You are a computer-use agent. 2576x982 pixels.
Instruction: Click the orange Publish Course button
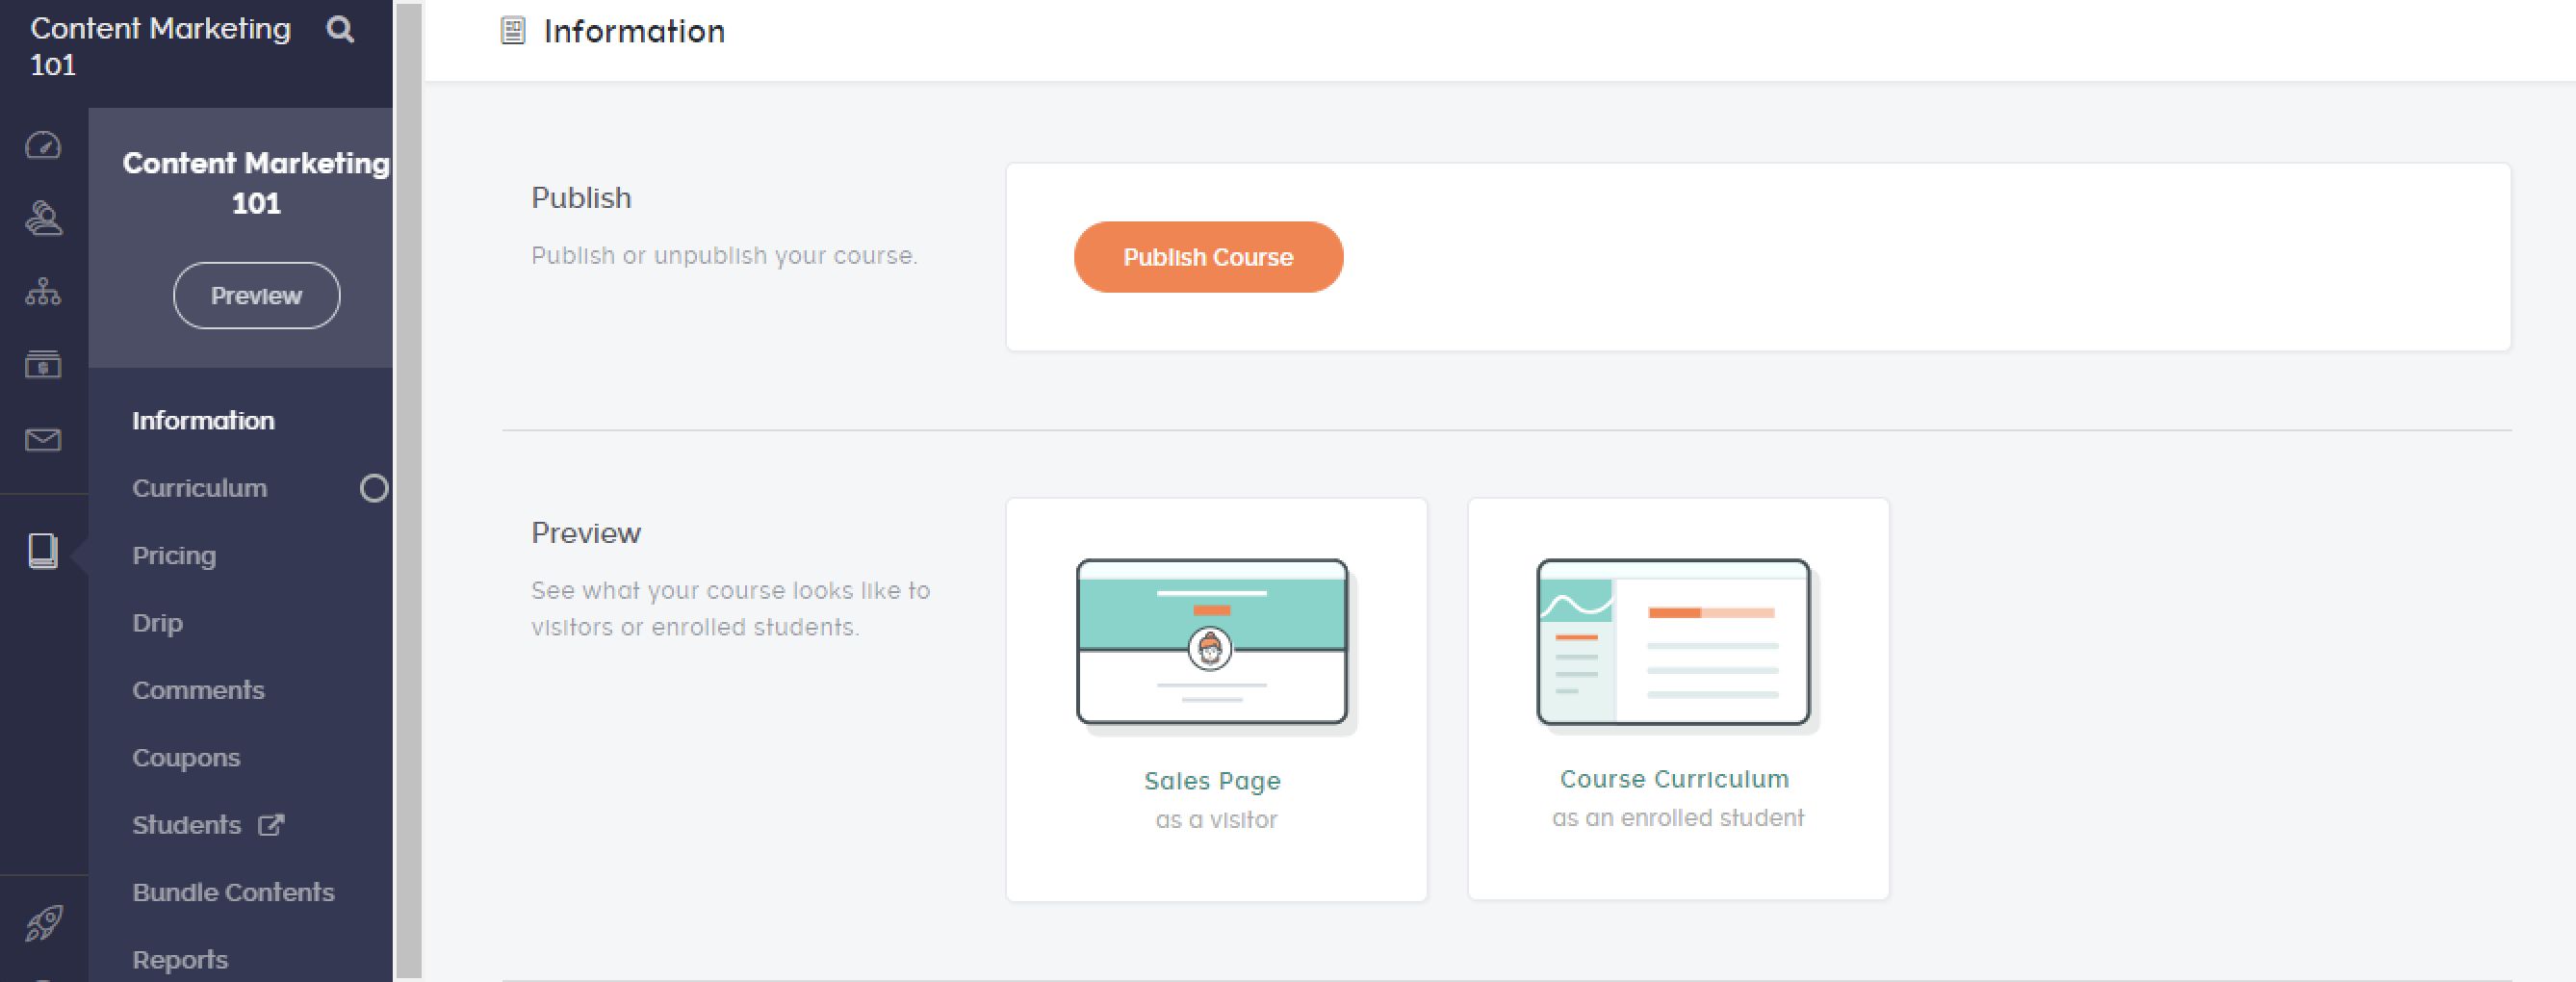pyautogui.click(x=1208, y=257)
